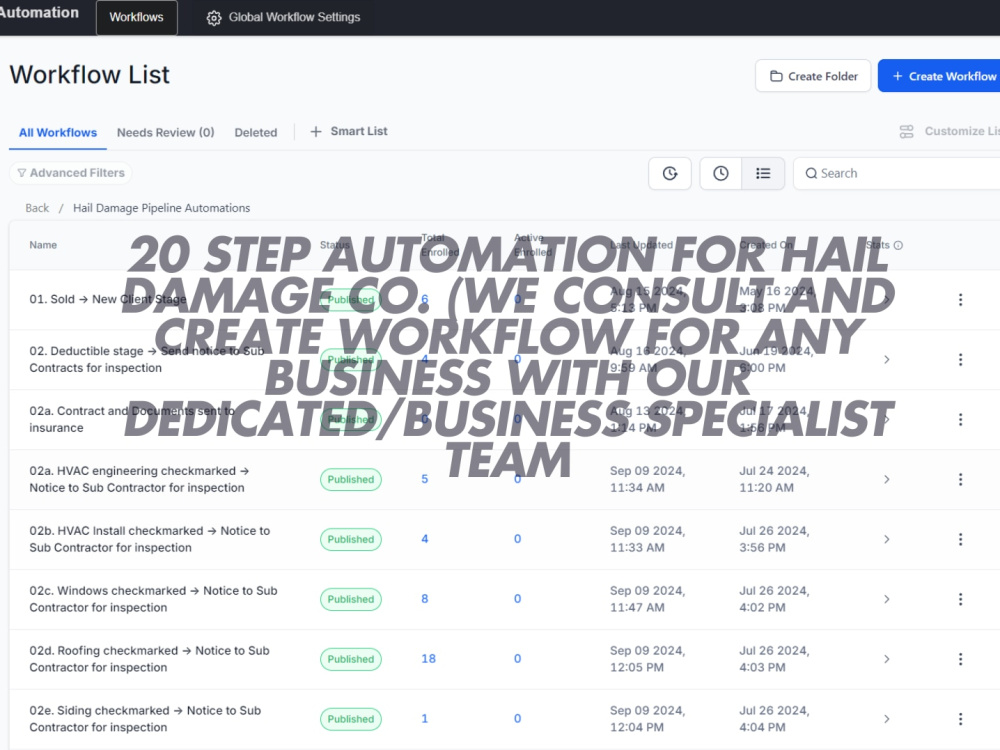This screenshot has height=750, width=1000.
Task: Click total enrolled count 18 for Roofing
Action: point(429,659)
